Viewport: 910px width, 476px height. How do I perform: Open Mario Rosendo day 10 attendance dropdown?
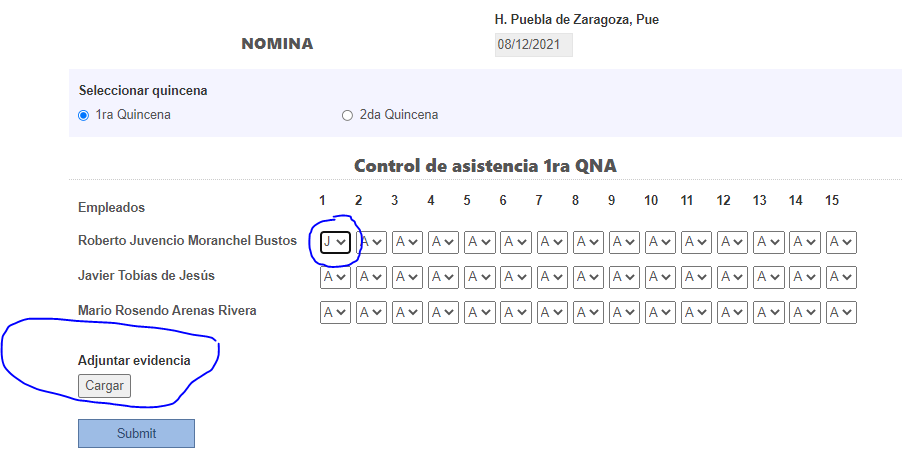660,312
